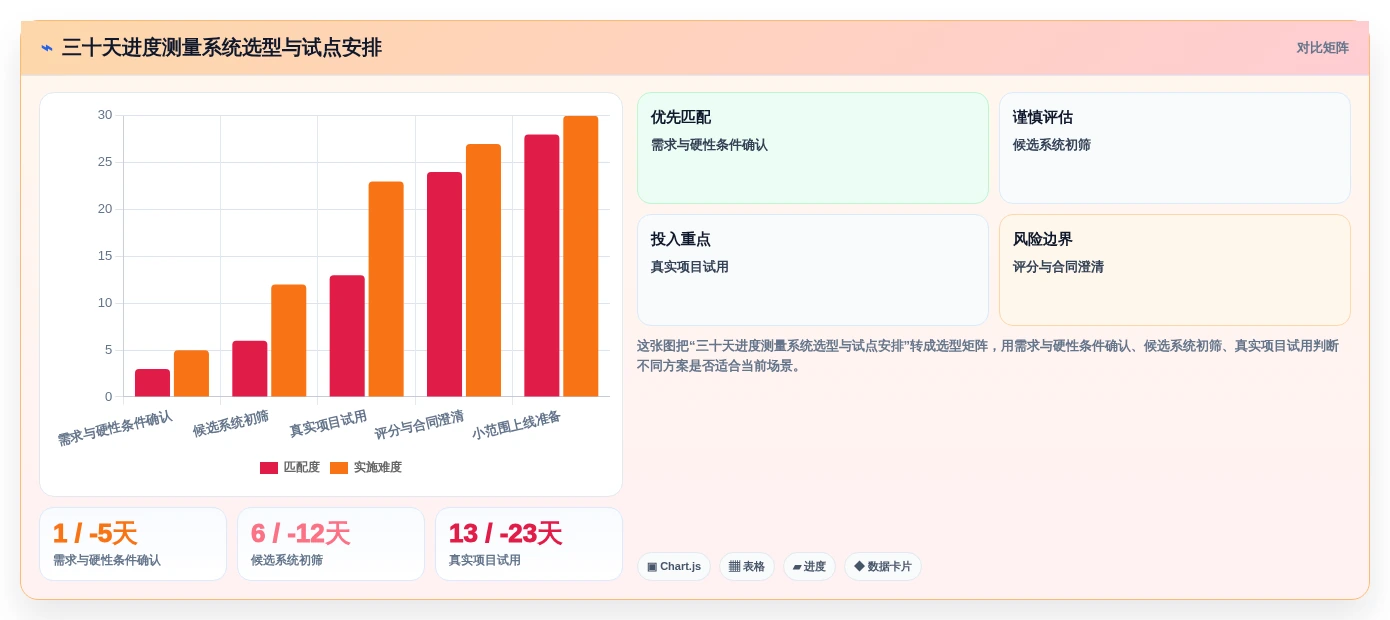Viewport: 1390px width, 620px height.
Task: Click the 匹配度 legend label
Action: [301, 467]
